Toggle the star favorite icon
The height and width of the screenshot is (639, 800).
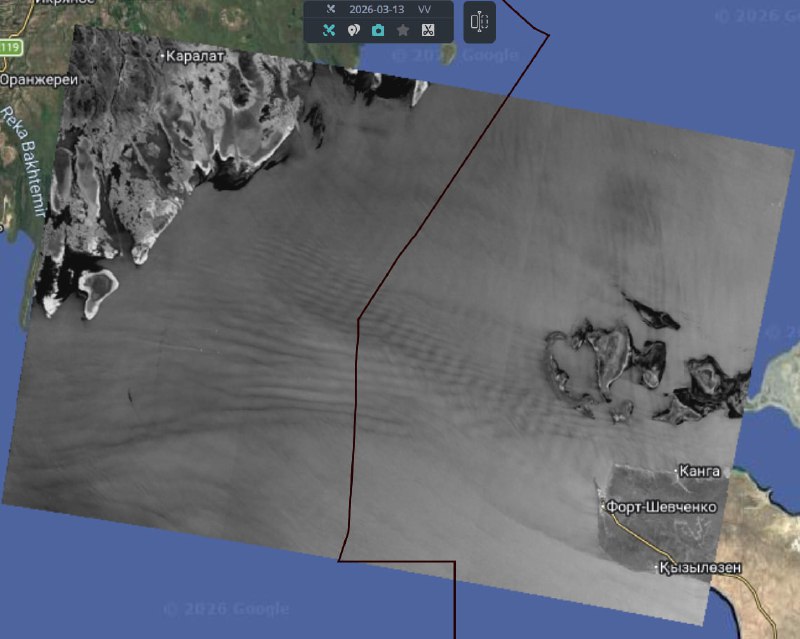pos(403,30)
